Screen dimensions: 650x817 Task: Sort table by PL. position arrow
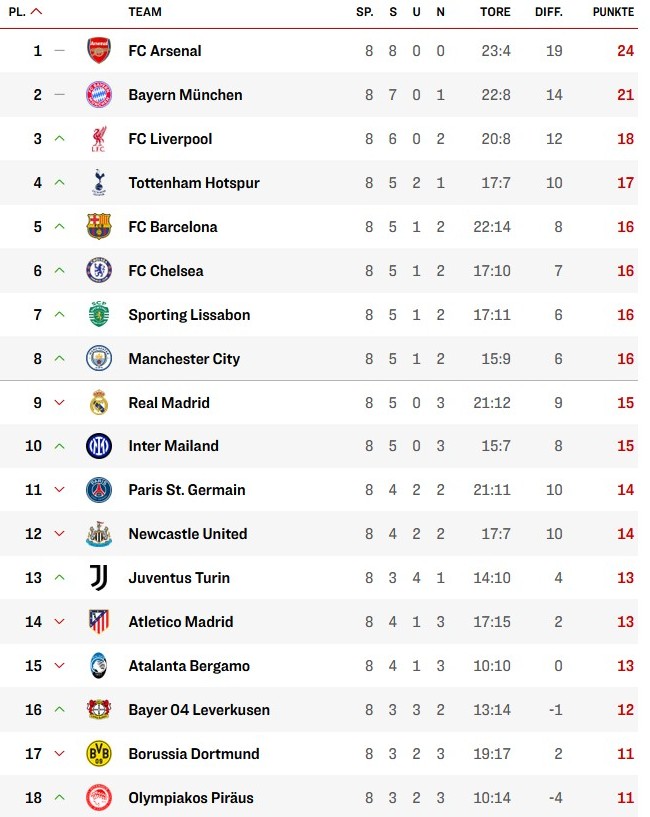37,12
